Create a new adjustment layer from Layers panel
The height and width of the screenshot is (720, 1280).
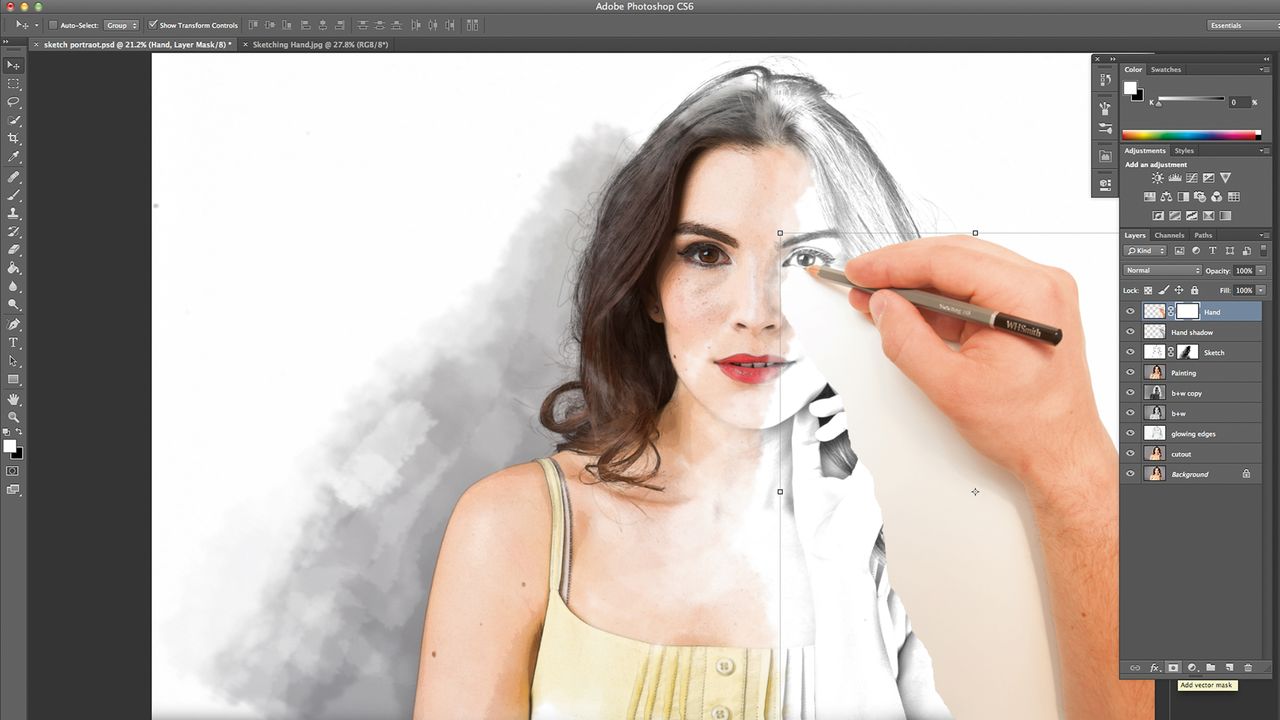point(1192,667)
